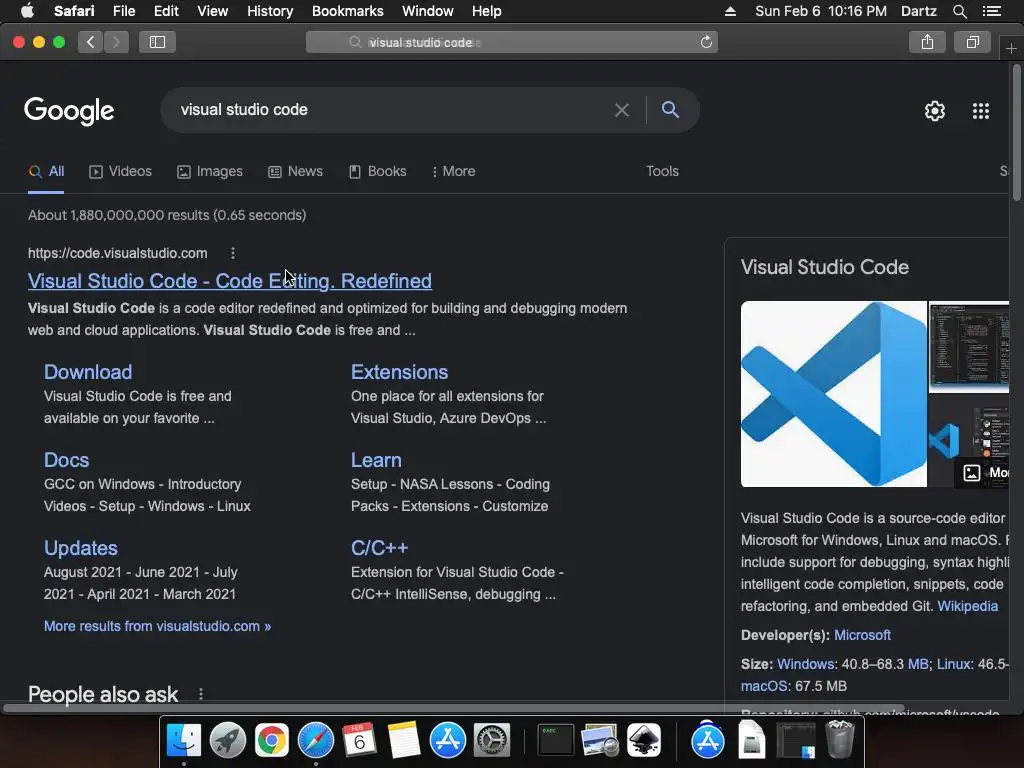
Task: Open Safari compass icon in the Dock
Action: (x=315, y=741)
